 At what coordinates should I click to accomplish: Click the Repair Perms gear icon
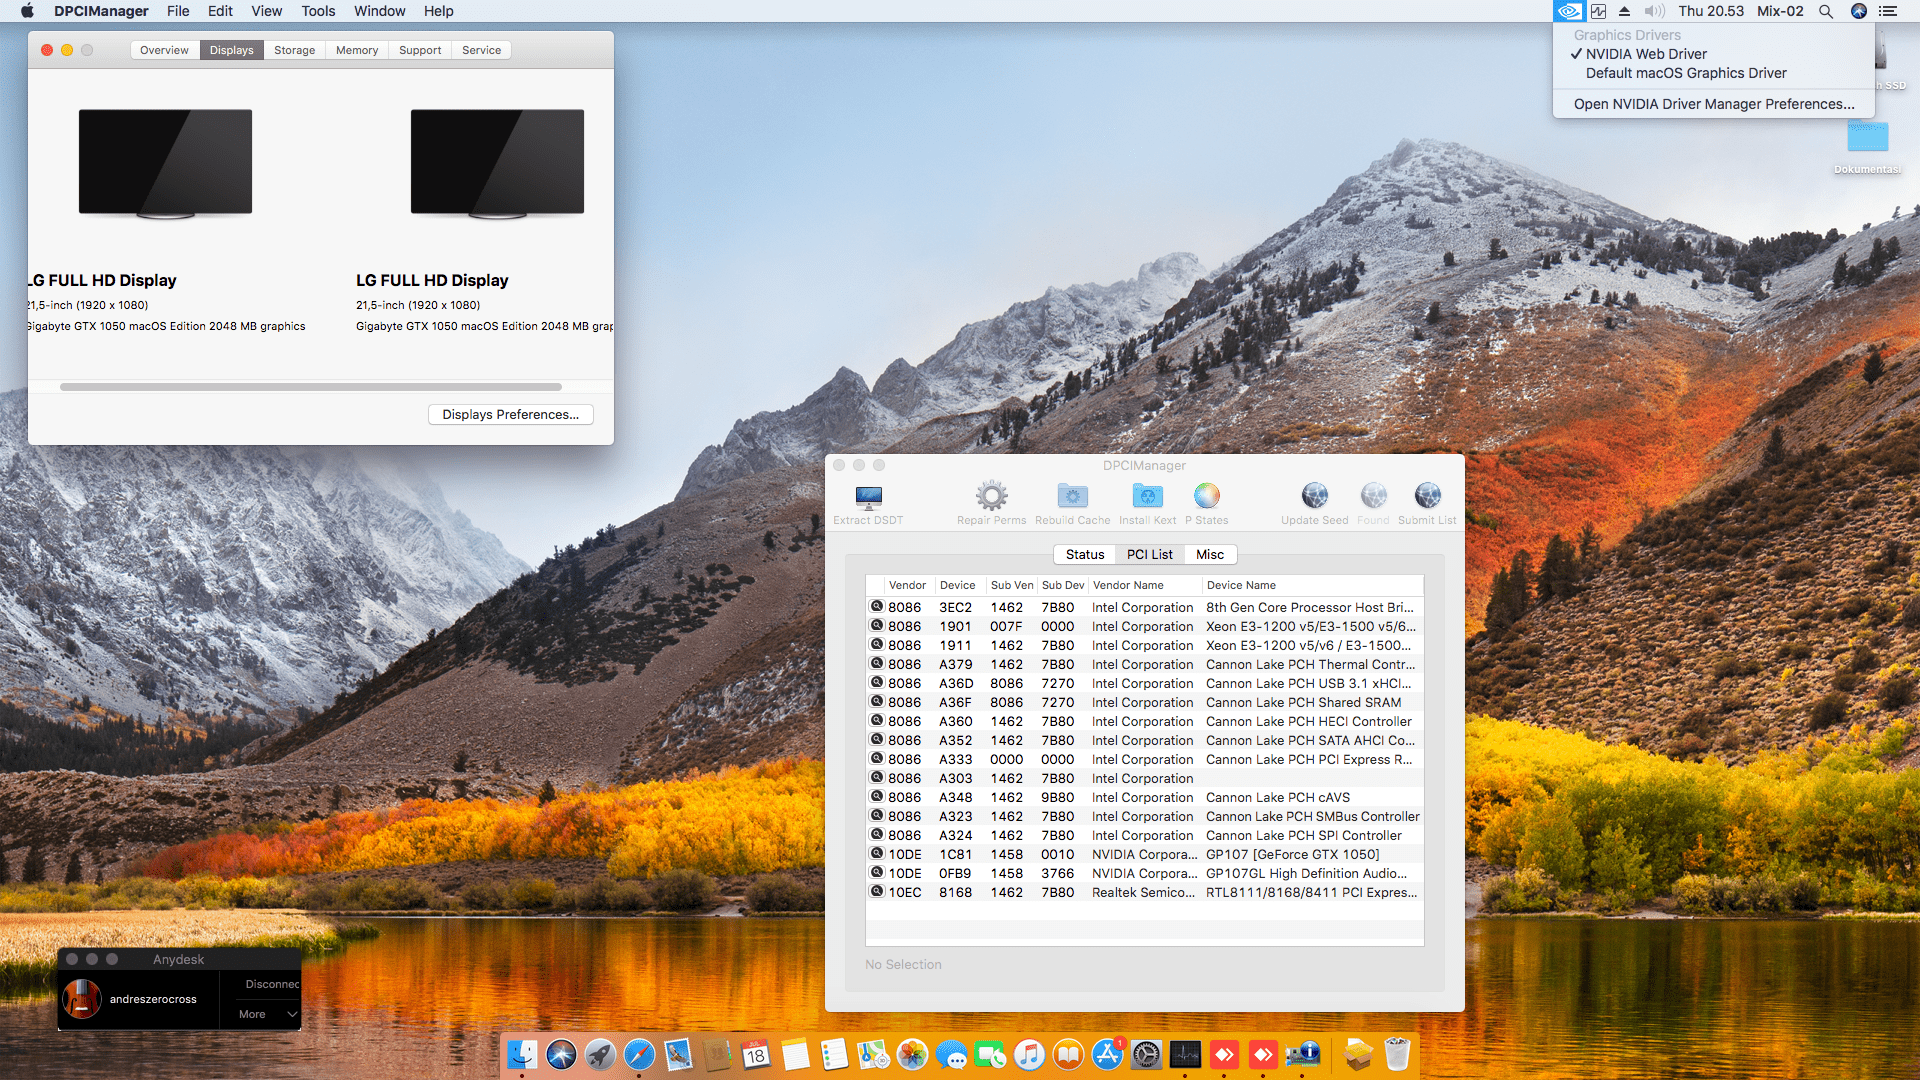(x=991, y=497)
